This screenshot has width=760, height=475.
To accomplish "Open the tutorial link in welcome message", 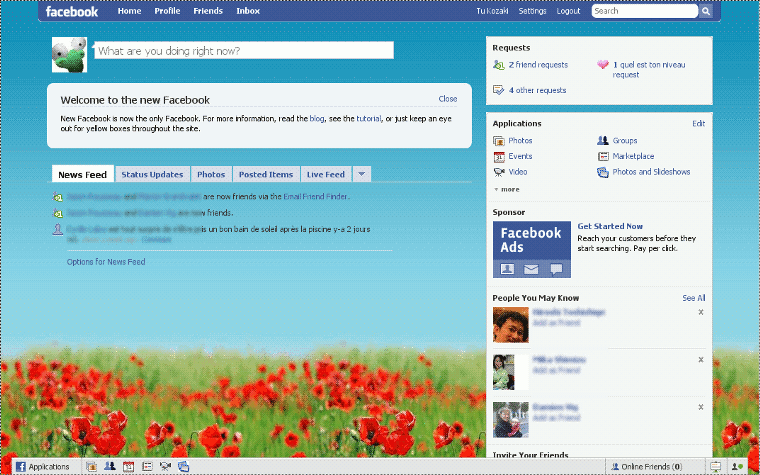I will click(369, 118).
